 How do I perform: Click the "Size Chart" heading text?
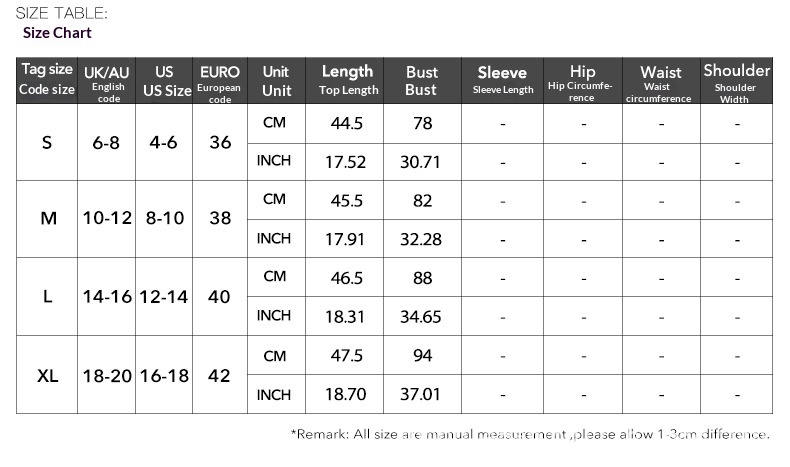pos(57,33)
